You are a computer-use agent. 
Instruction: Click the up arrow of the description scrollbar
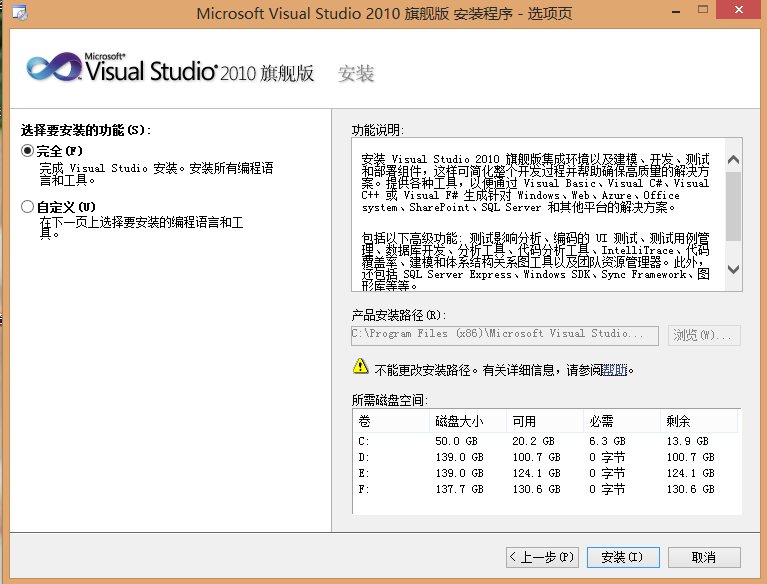coord(733,159)
